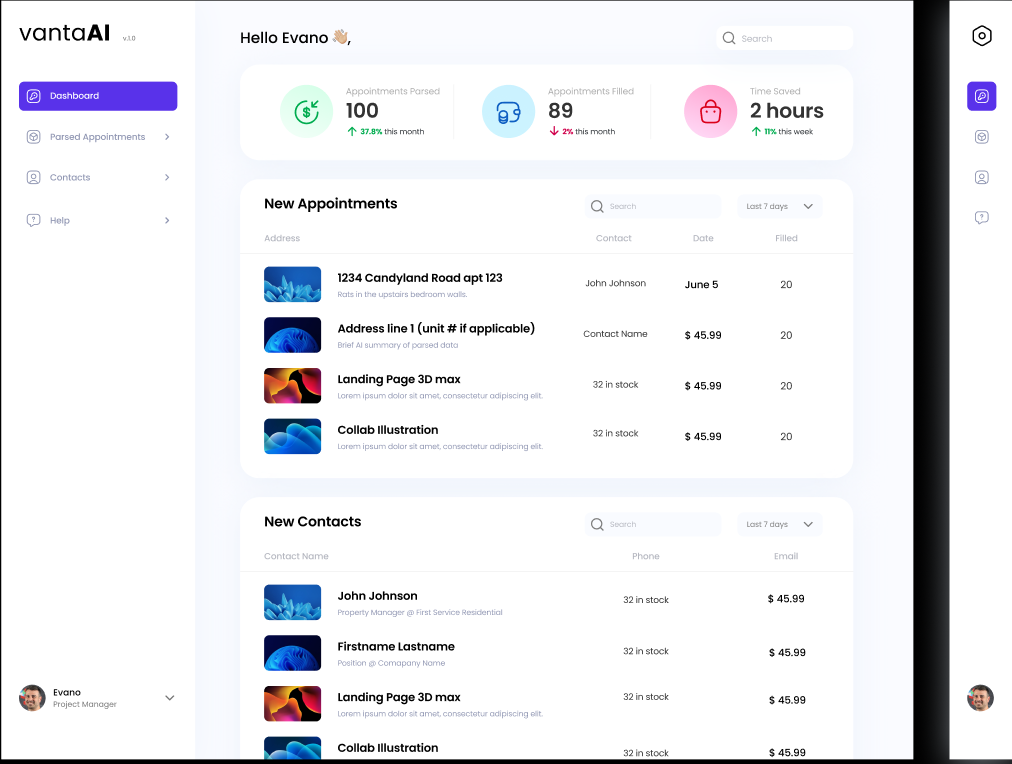
Task: Click the blue Appointments Filled icon
Action: pyautogui.click(x=508, y=111)
